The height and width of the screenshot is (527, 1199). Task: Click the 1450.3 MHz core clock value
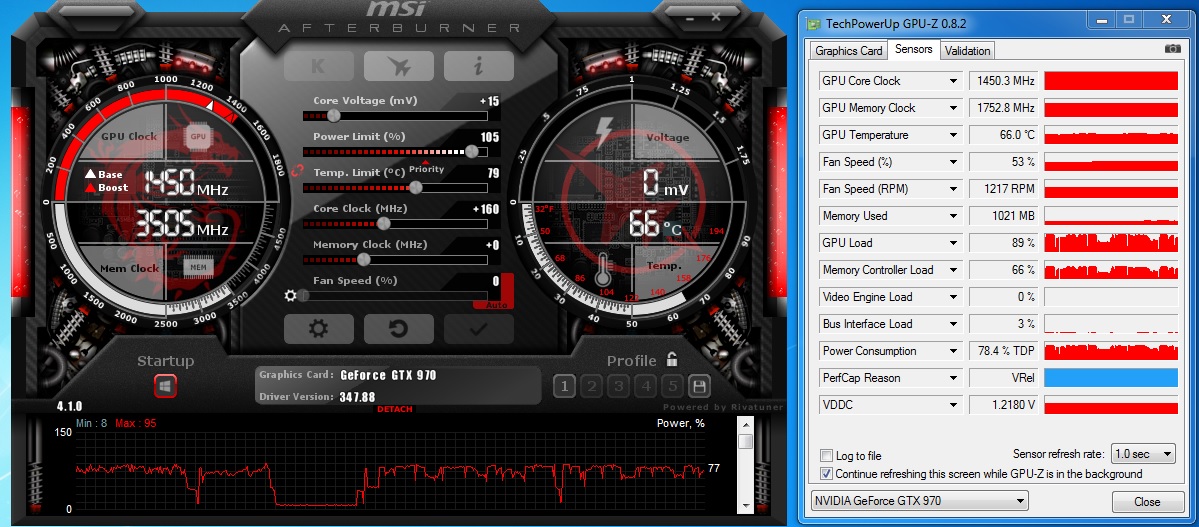click(1003, 81)
